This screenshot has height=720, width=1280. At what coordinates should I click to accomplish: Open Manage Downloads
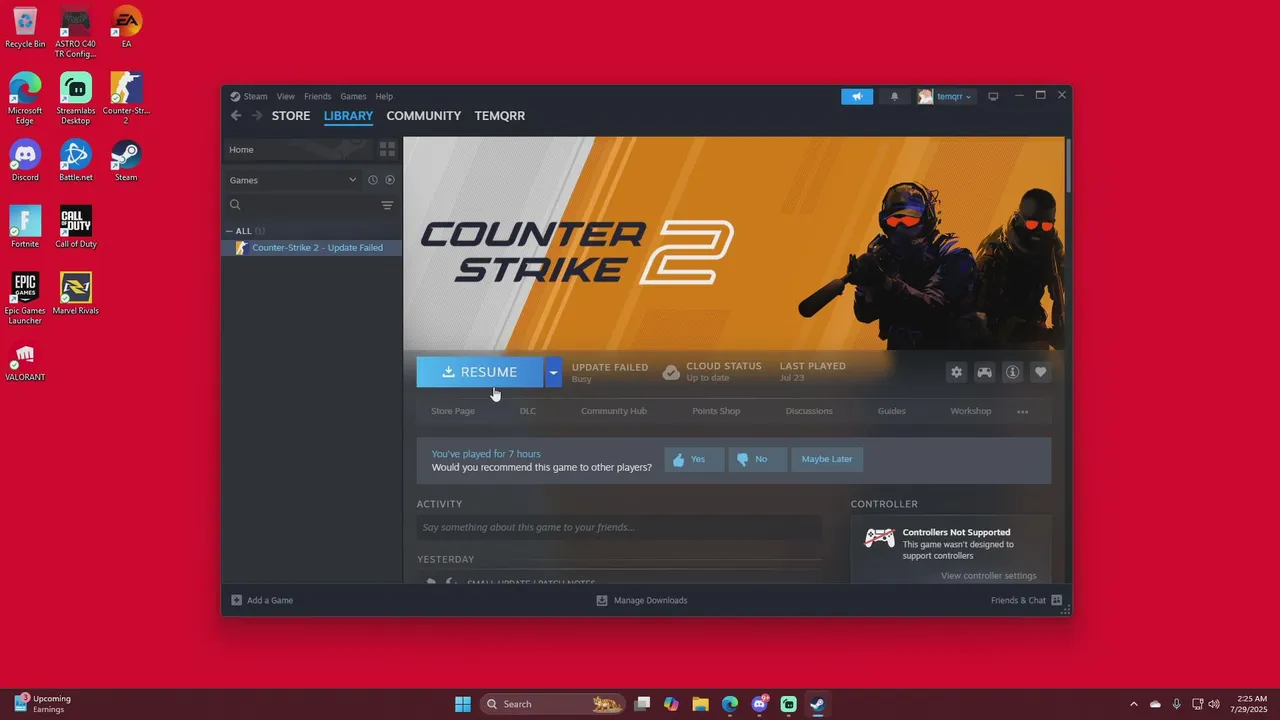pos(642,600)
